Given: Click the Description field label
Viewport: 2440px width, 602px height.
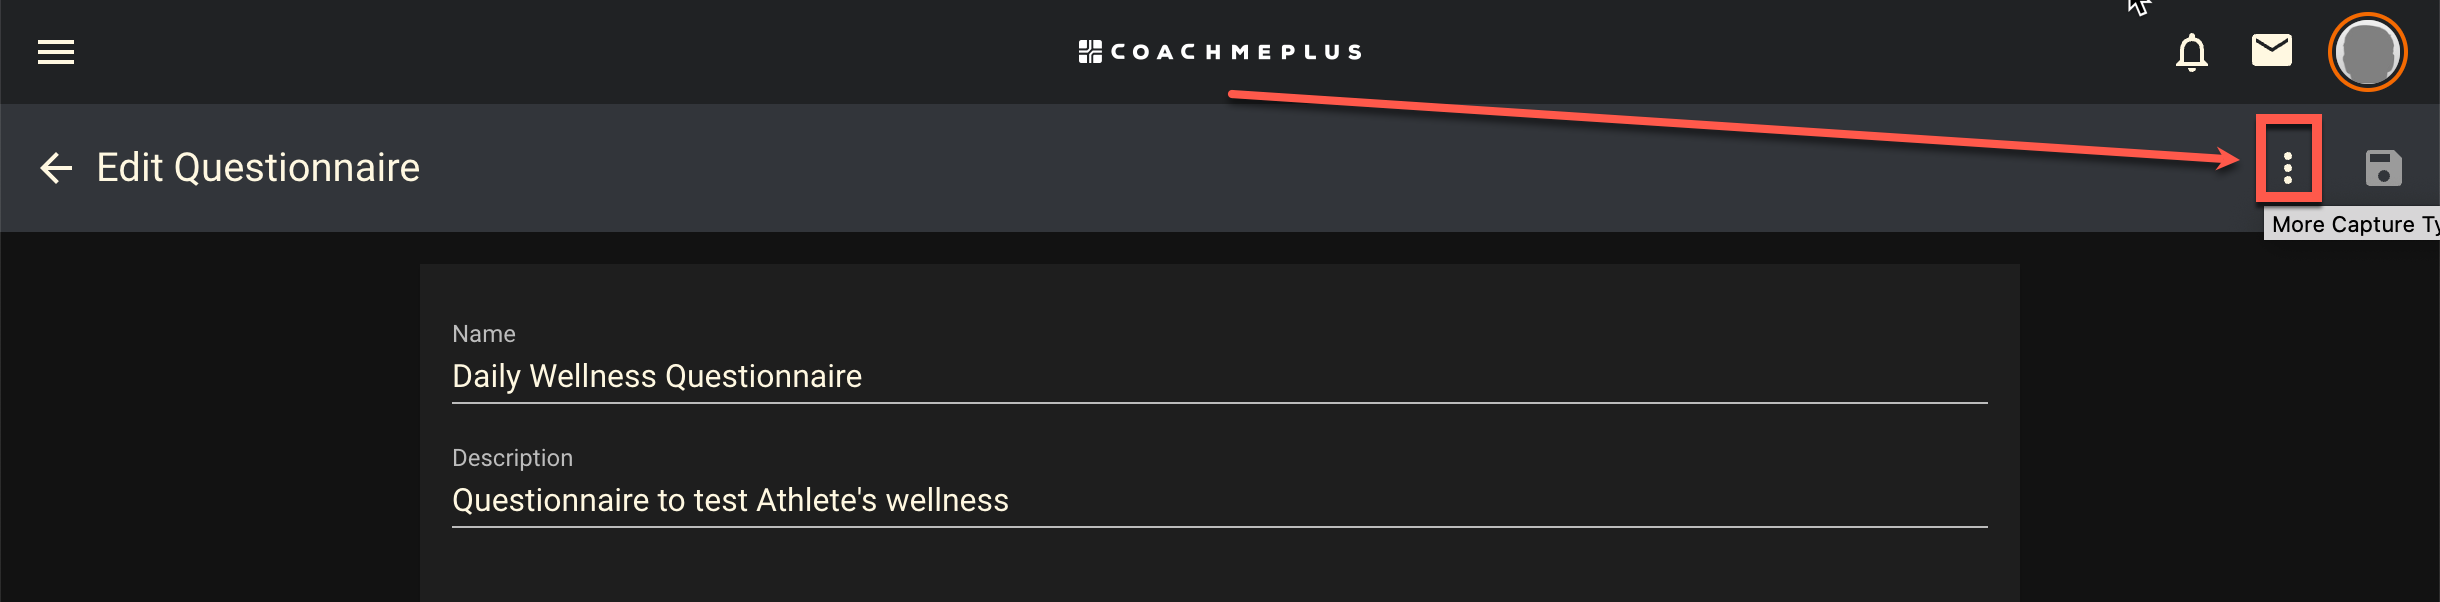Looking at the screenshot, I should click(x=512, y=458).
